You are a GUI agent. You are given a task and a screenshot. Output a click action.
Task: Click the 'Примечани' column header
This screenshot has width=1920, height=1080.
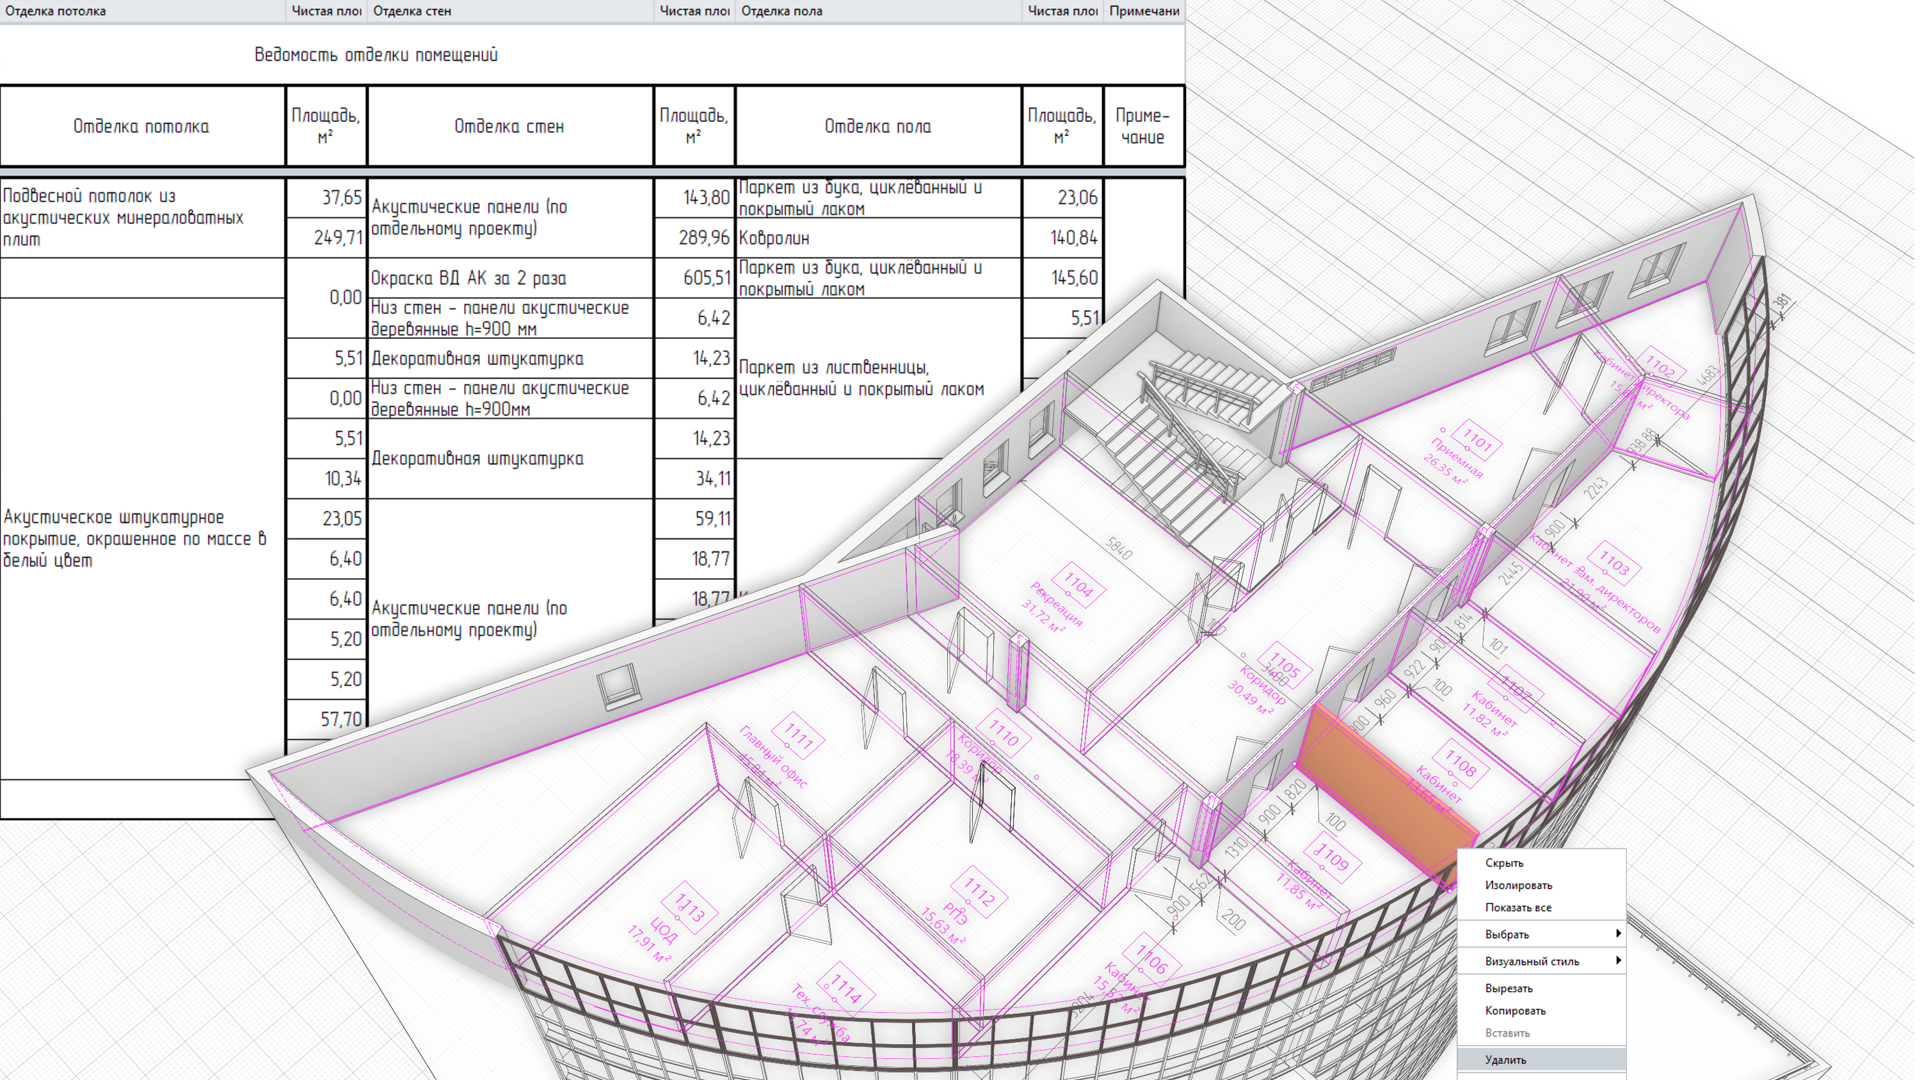point(1144,11)
